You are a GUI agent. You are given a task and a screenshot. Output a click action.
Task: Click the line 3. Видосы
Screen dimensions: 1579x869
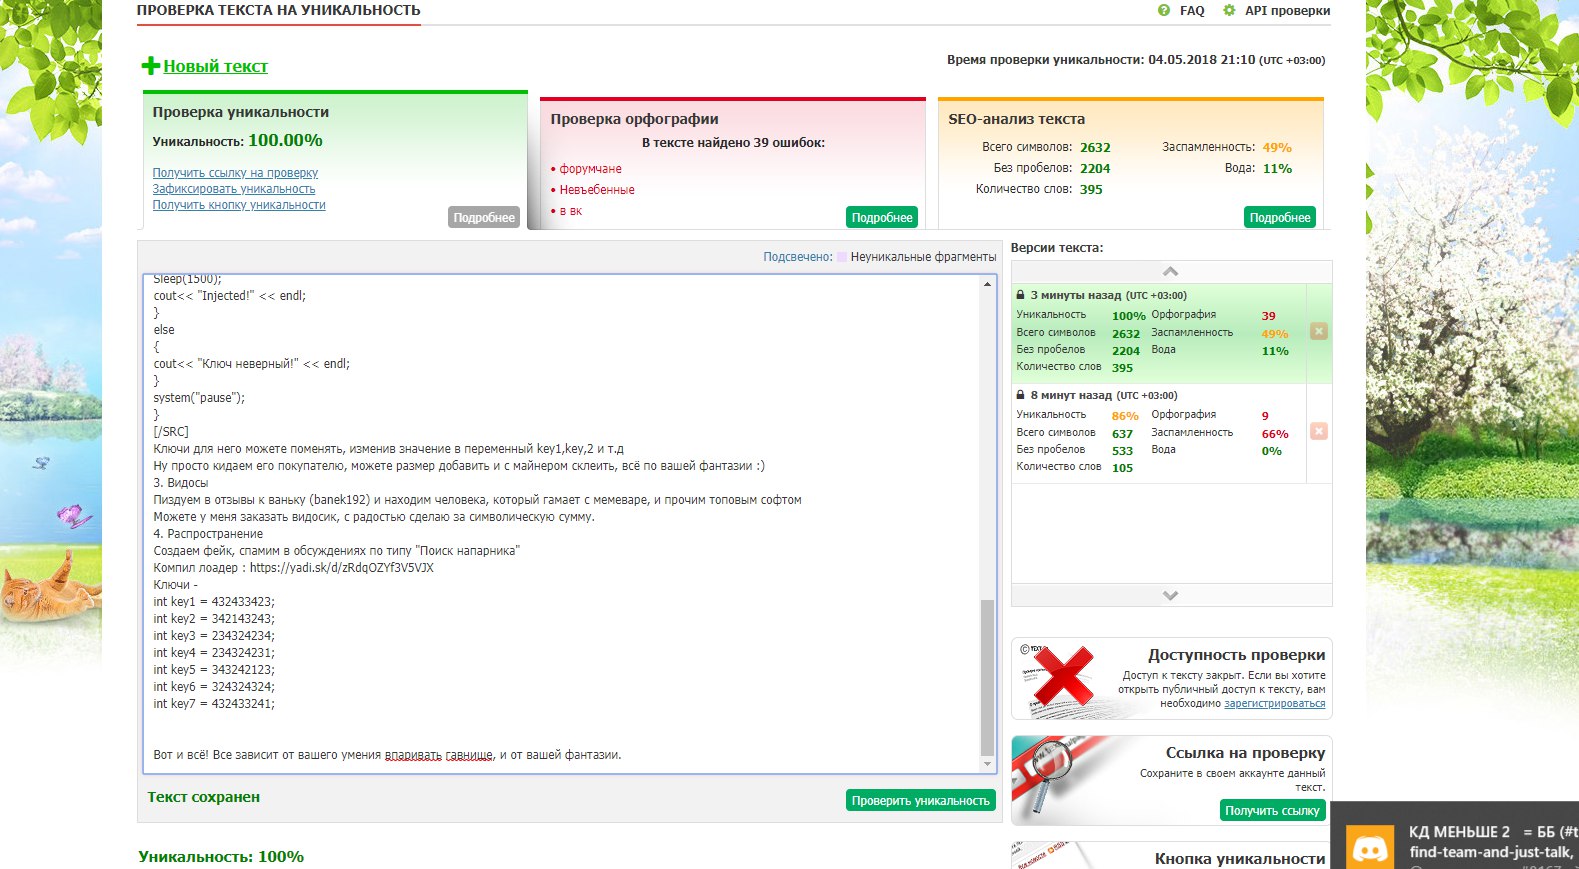(x=181, y=483)
